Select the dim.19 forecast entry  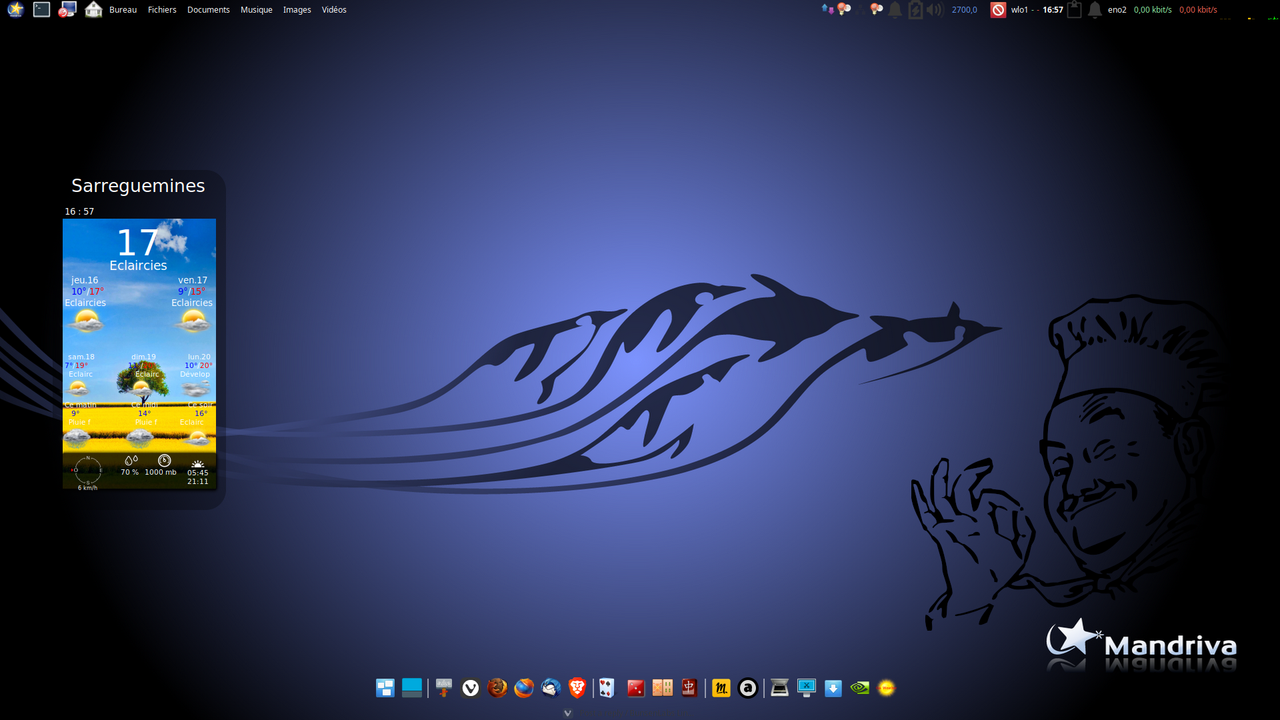click(143, 375)
